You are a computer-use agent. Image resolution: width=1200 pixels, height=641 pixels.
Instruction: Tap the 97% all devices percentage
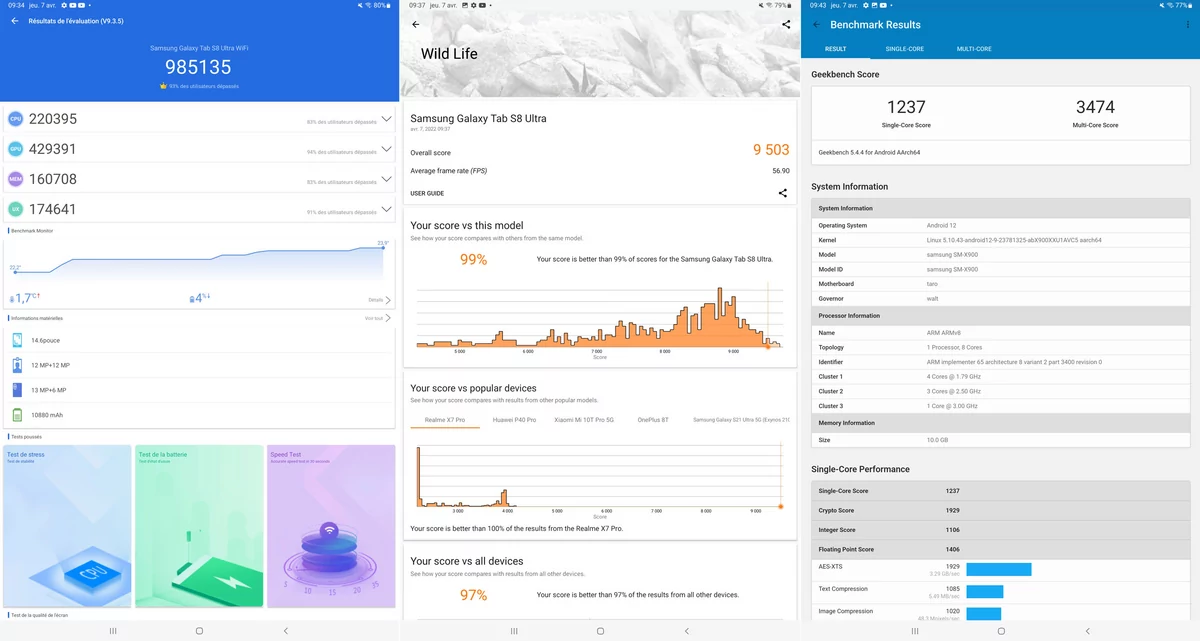[x=473, y=595]
